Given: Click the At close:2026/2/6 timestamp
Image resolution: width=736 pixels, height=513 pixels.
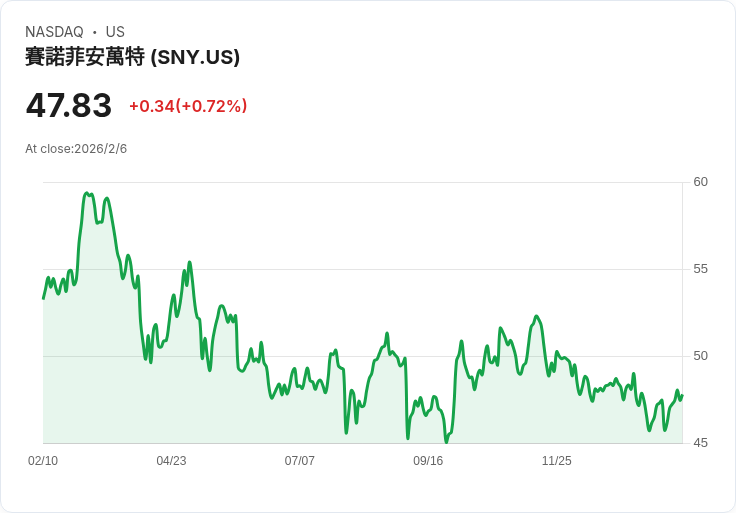Looking at the screenshot, I should (x=76, y=149).
